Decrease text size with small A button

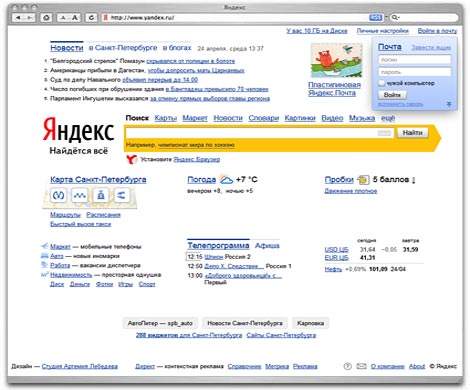coord(63,18)
